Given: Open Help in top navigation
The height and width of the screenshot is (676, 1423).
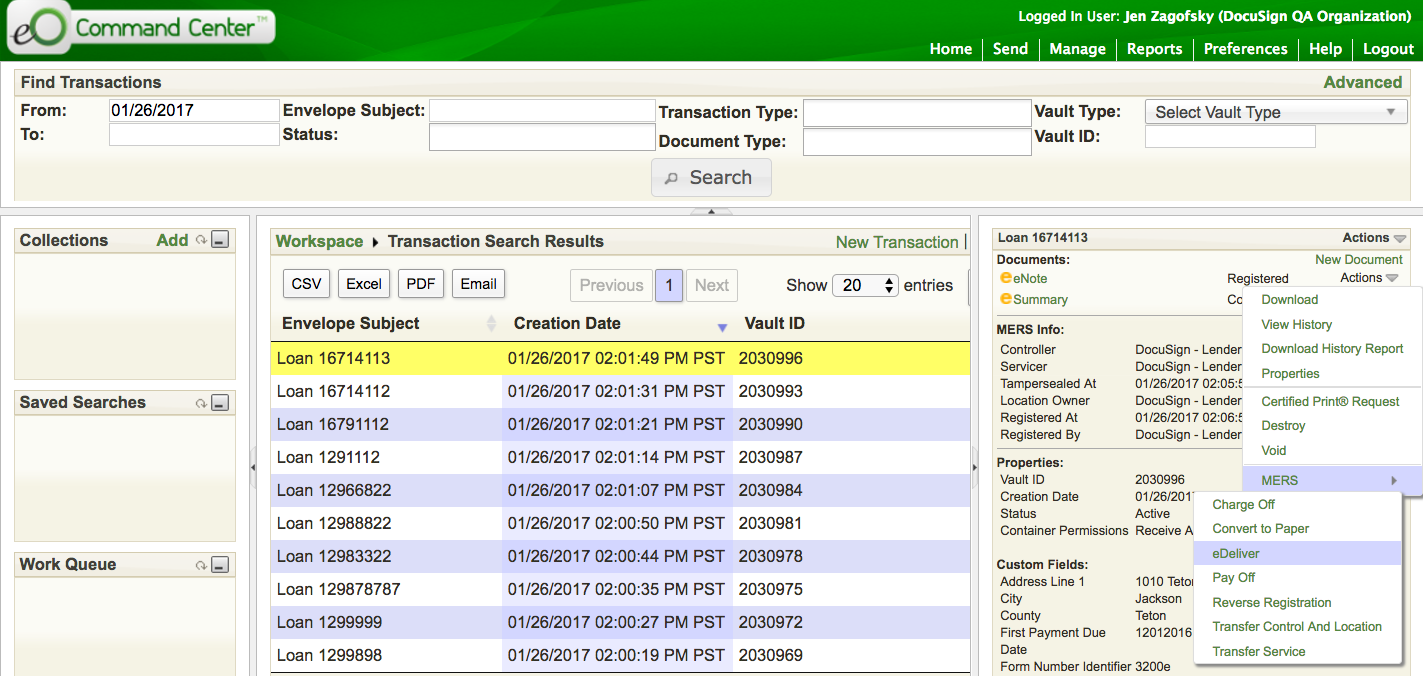Looking at the screenshot, I should point(1325,48).
